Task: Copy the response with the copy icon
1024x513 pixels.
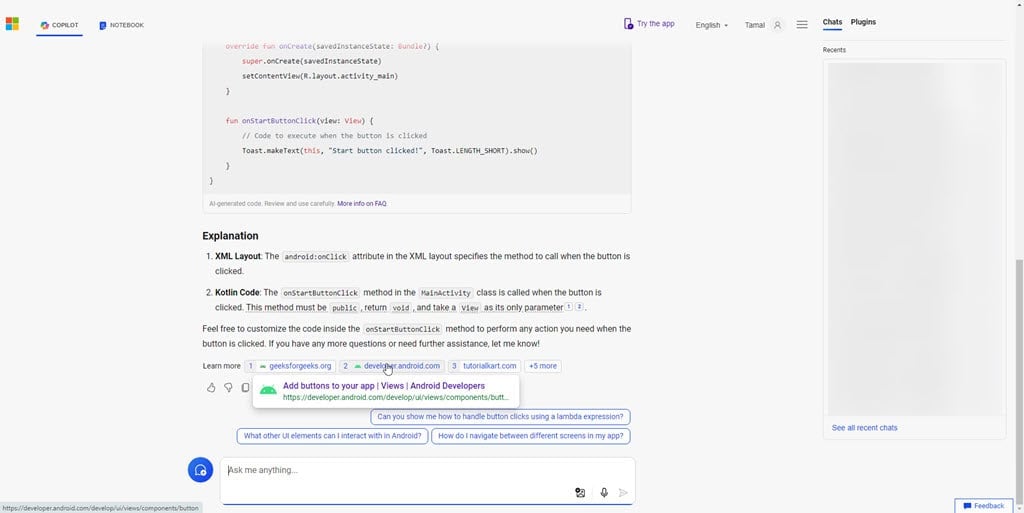Action: pyautogui.click(x=245, y=388)
